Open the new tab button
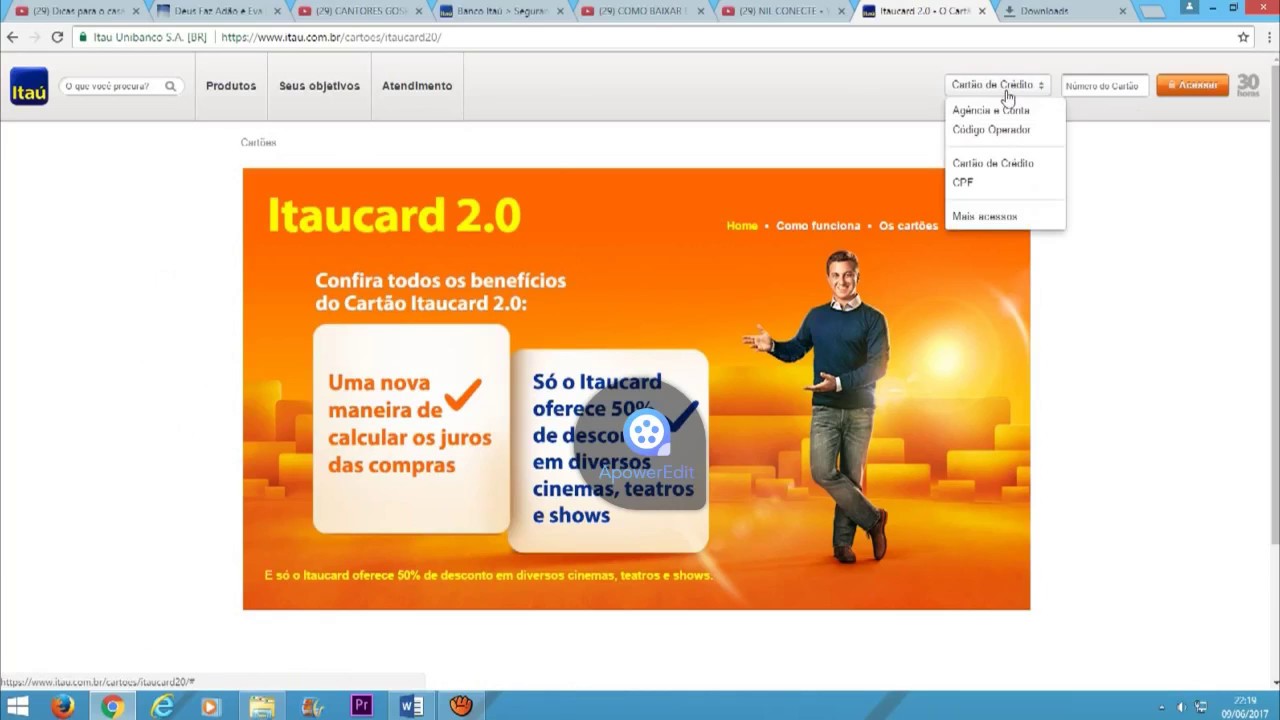Image resolution: width=1280 pixels, height=720 pixels. (x=1152, y=12)
